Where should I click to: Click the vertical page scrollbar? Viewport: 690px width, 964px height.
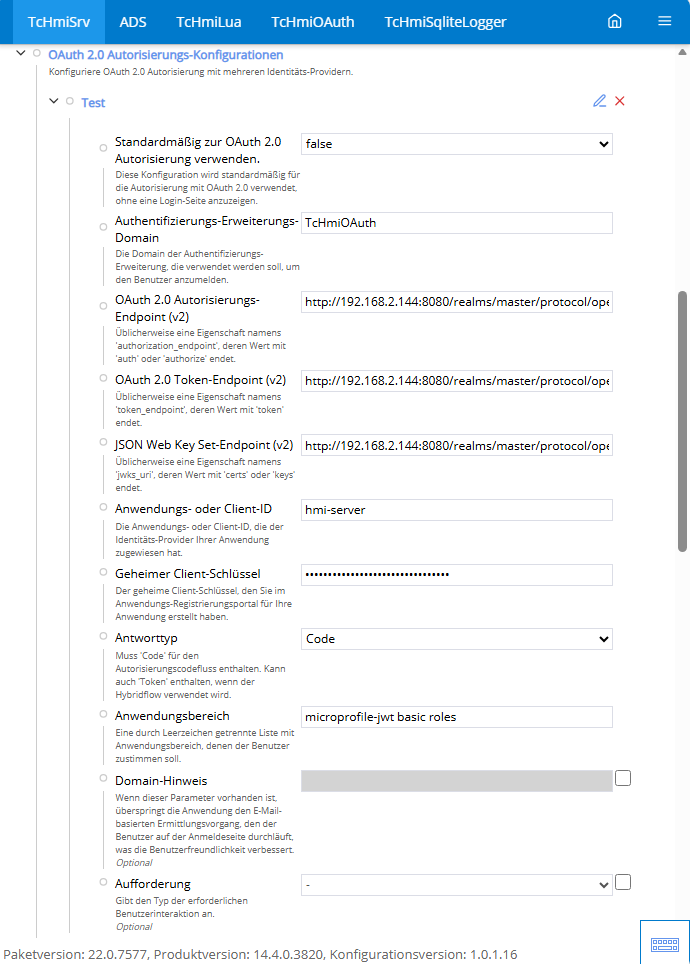(683, 420)
